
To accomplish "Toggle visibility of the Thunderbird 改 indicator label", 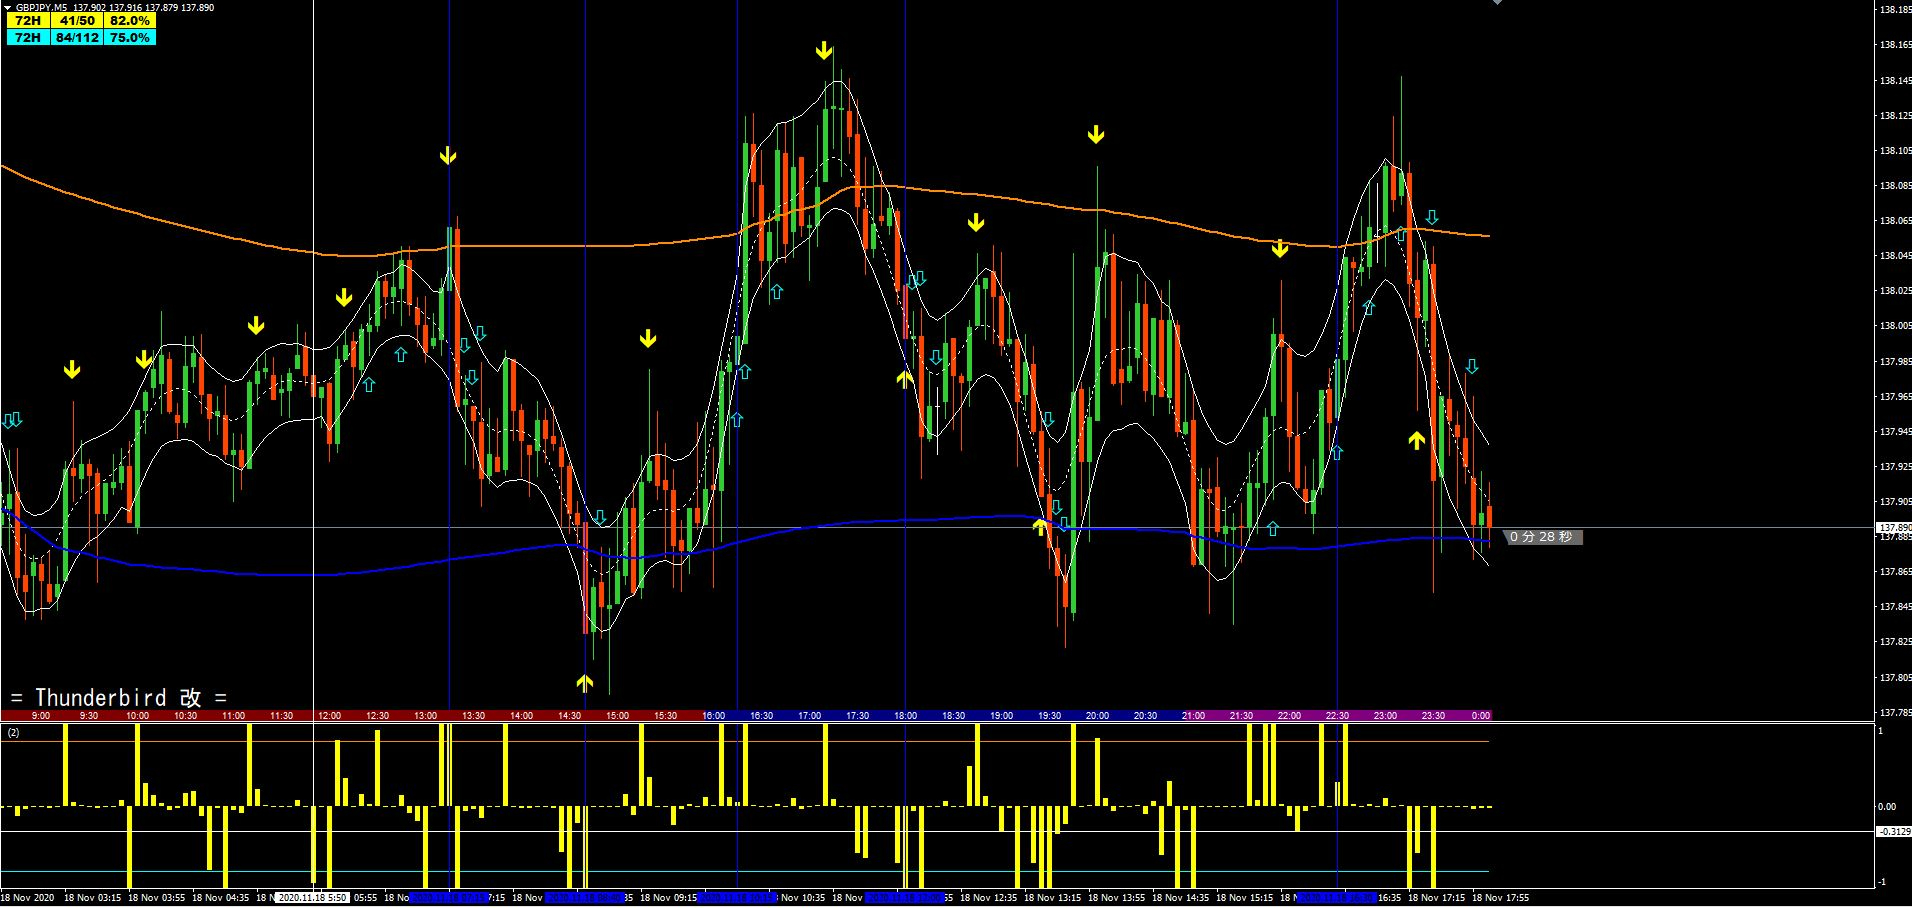I will (120, 697).
